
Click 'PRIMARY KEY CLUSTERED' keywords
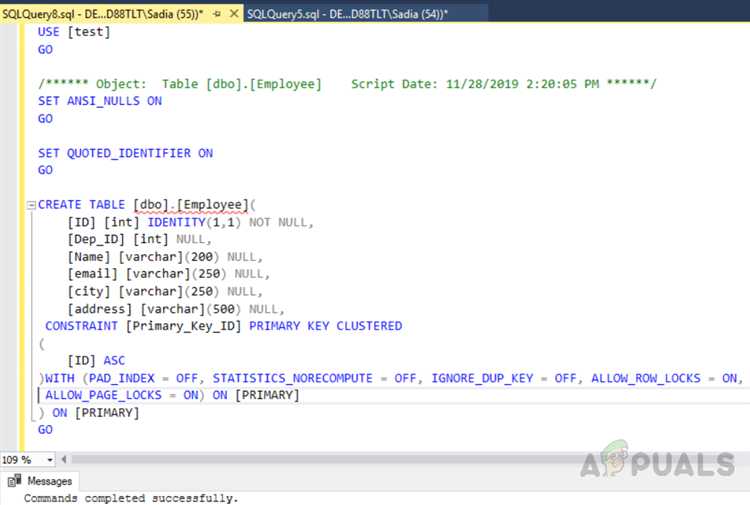pos(326,326)
